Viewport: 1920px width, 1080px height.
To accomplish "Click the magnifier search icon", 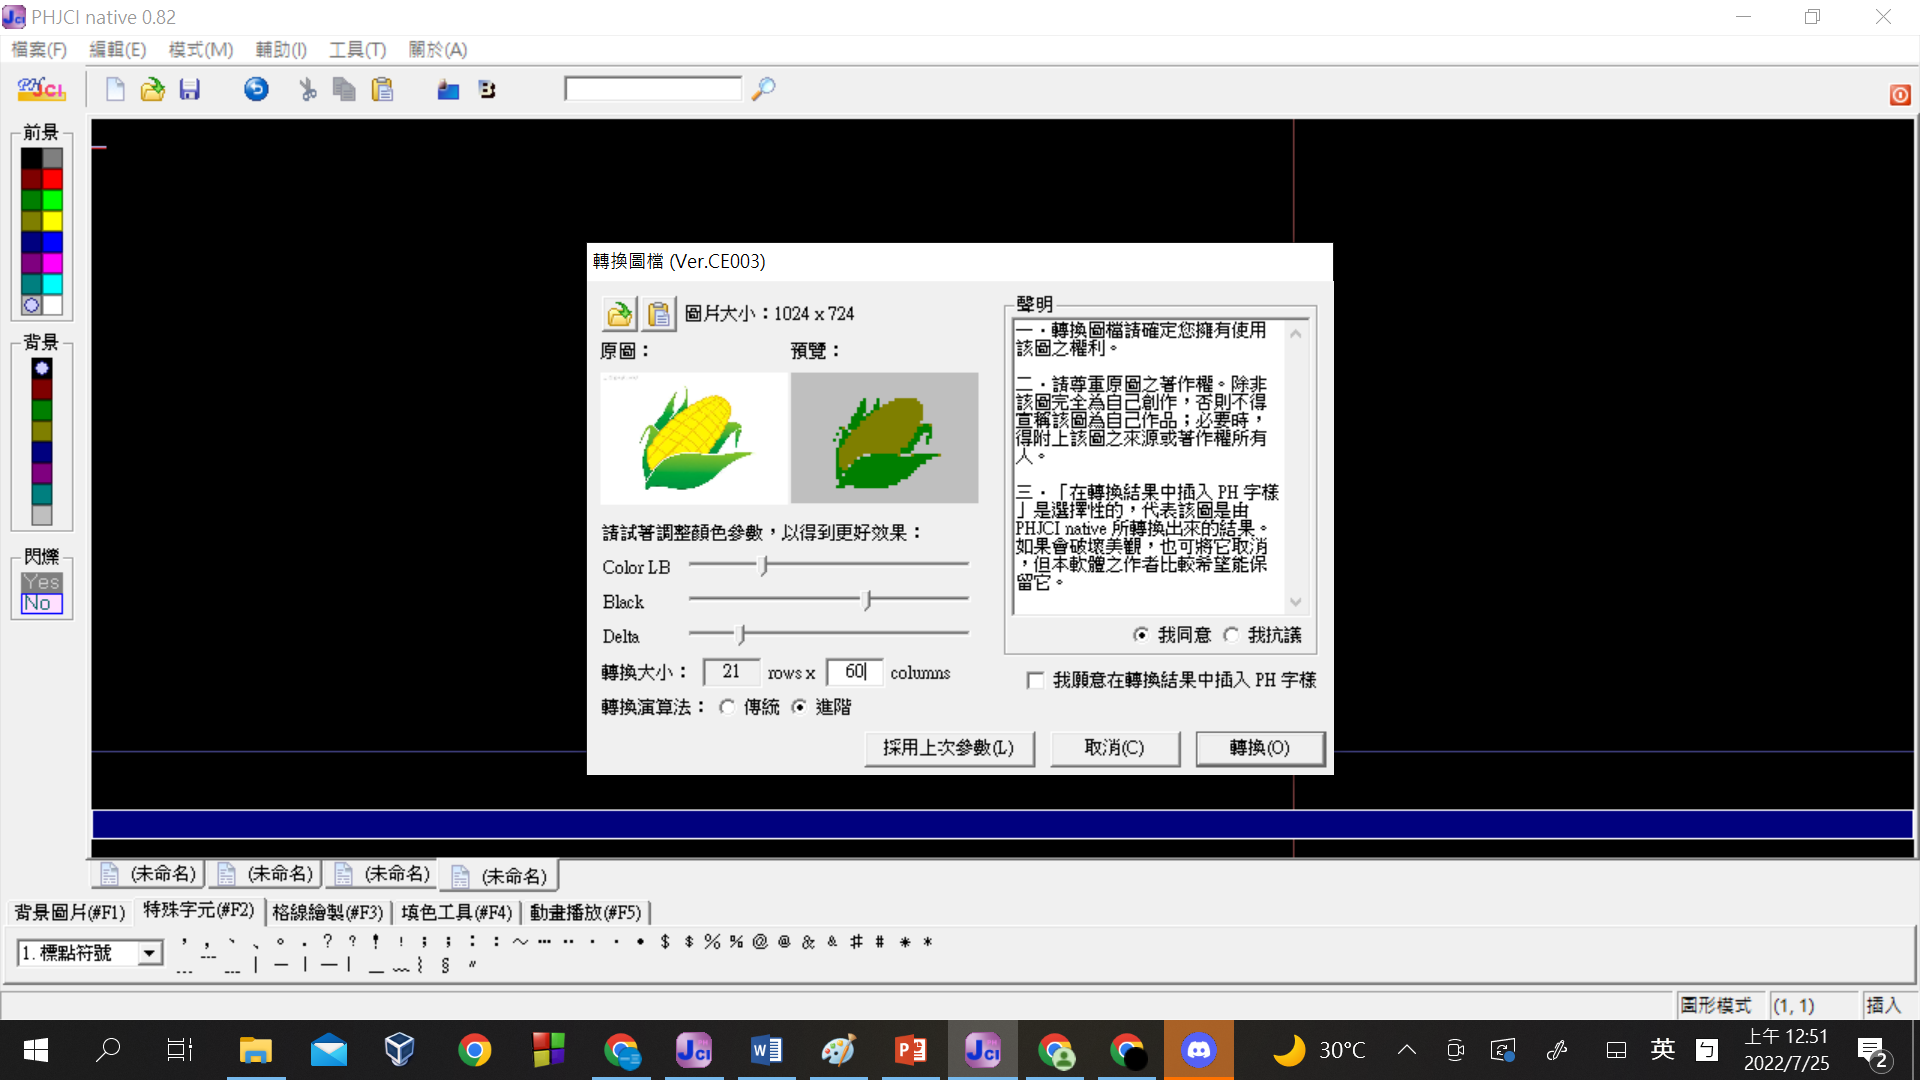I will click(763, 89).
